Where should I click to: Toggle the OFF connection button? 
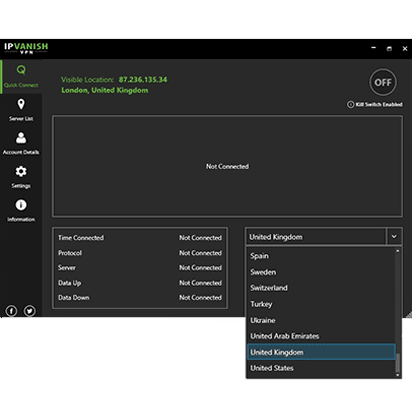click(x=383, y=82)
